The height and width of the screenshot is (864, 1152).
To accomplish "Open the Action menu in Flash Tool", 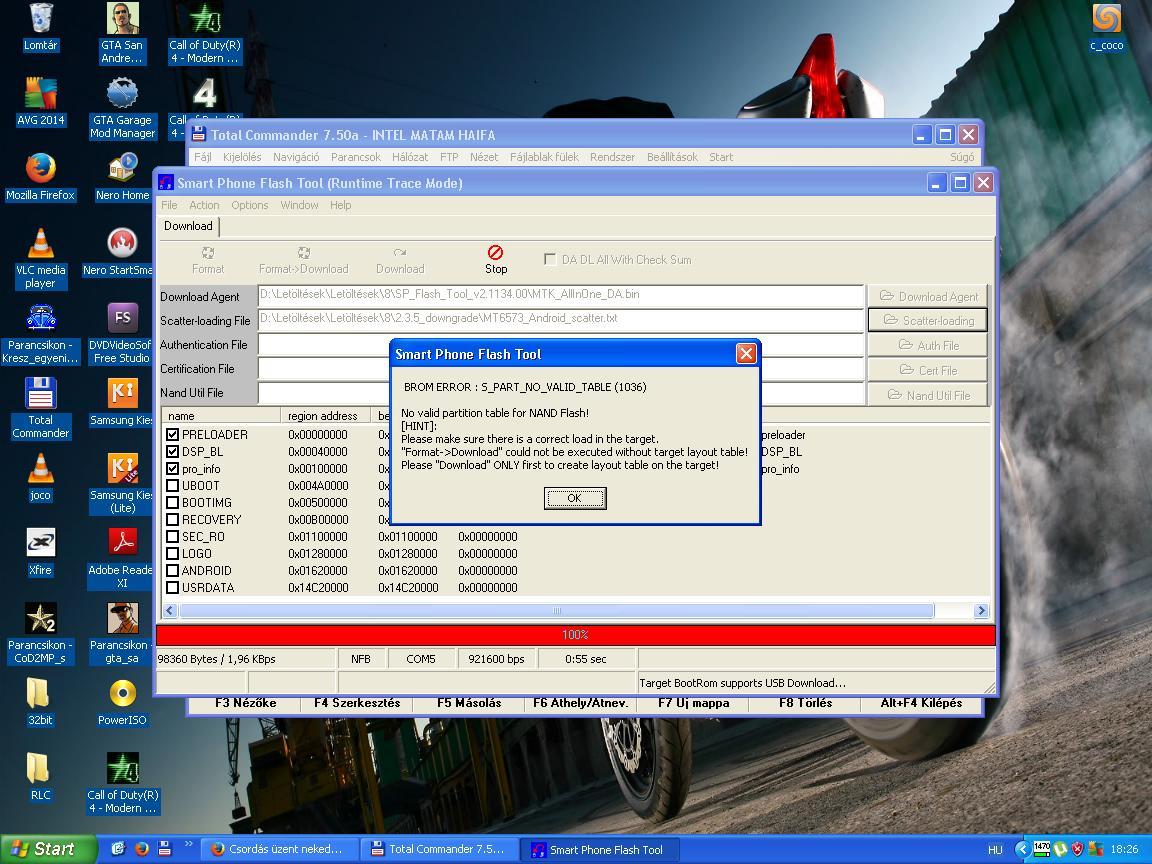I will click(204, 205).
